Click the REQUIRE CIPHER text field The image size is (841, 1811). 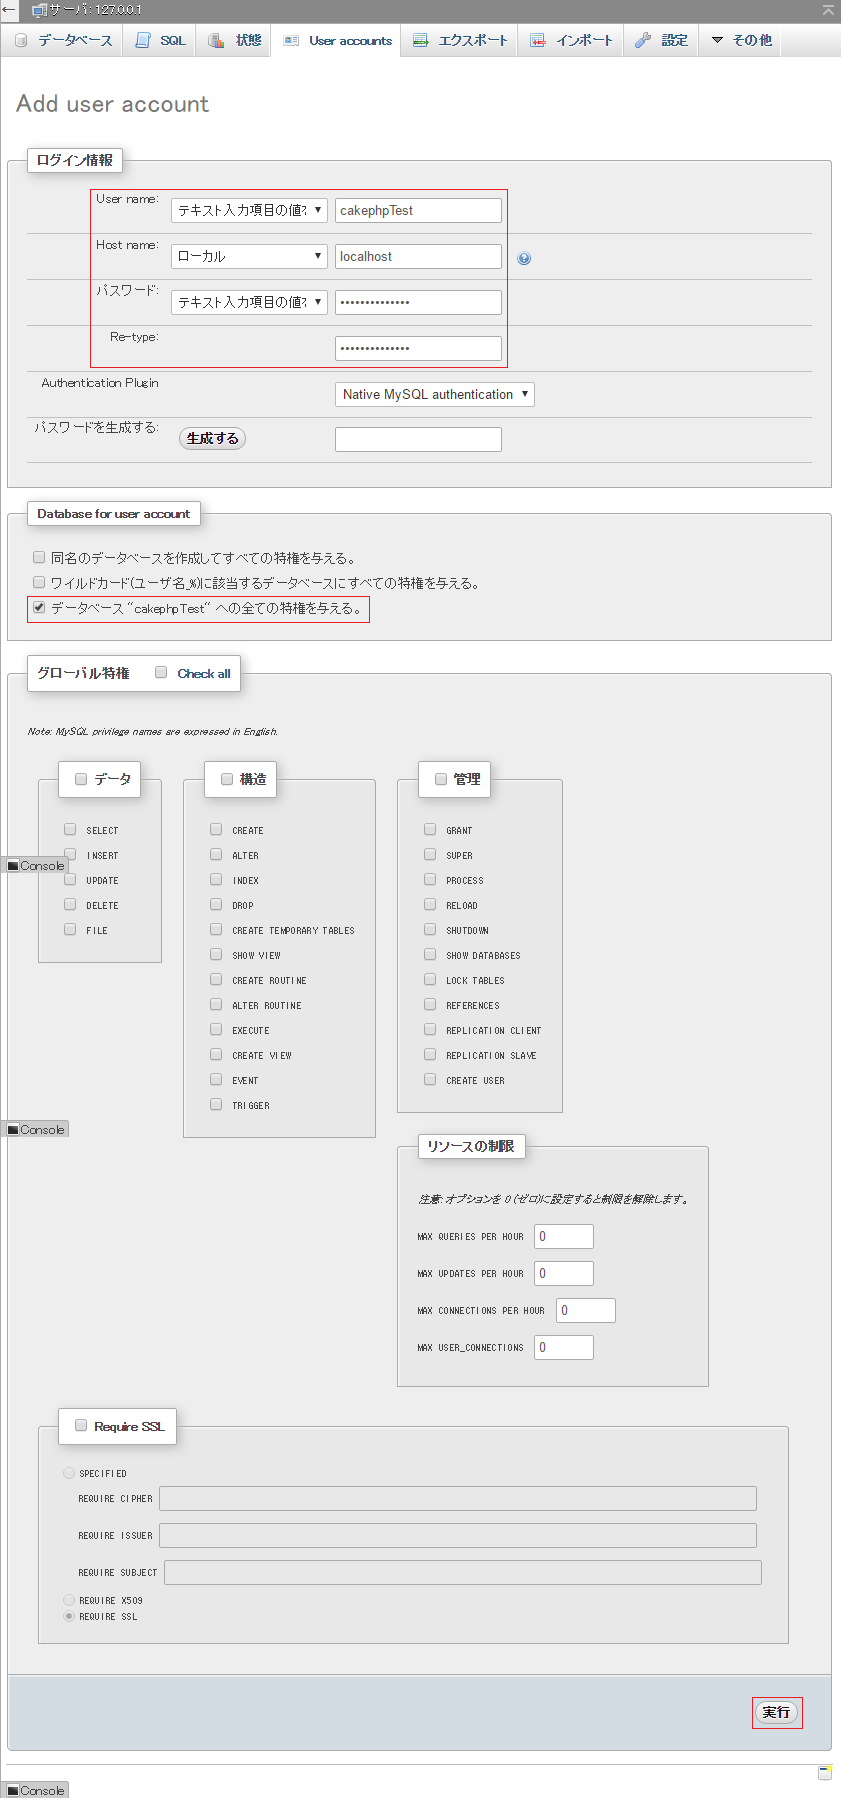458,1498
